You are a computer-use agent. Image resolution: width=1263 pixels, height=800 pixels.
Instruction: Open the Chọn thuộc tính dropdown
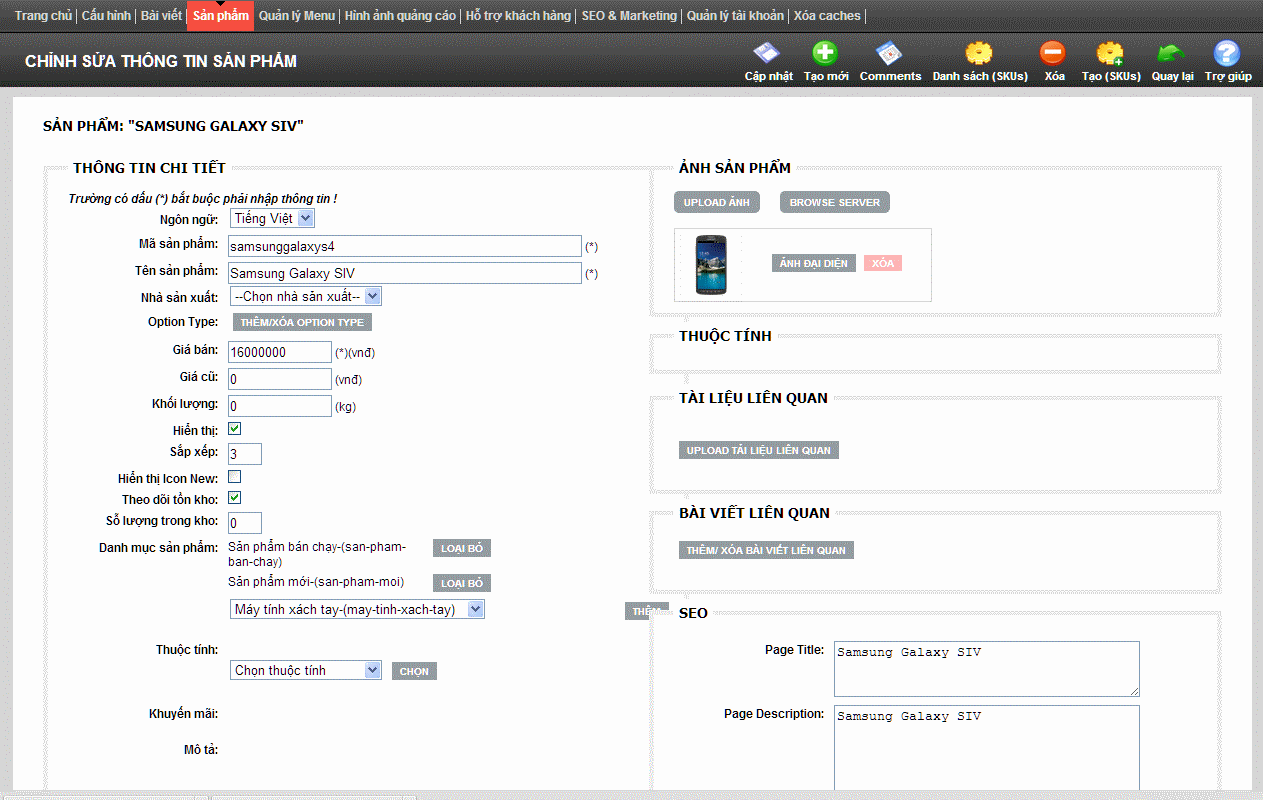[306, 670]
